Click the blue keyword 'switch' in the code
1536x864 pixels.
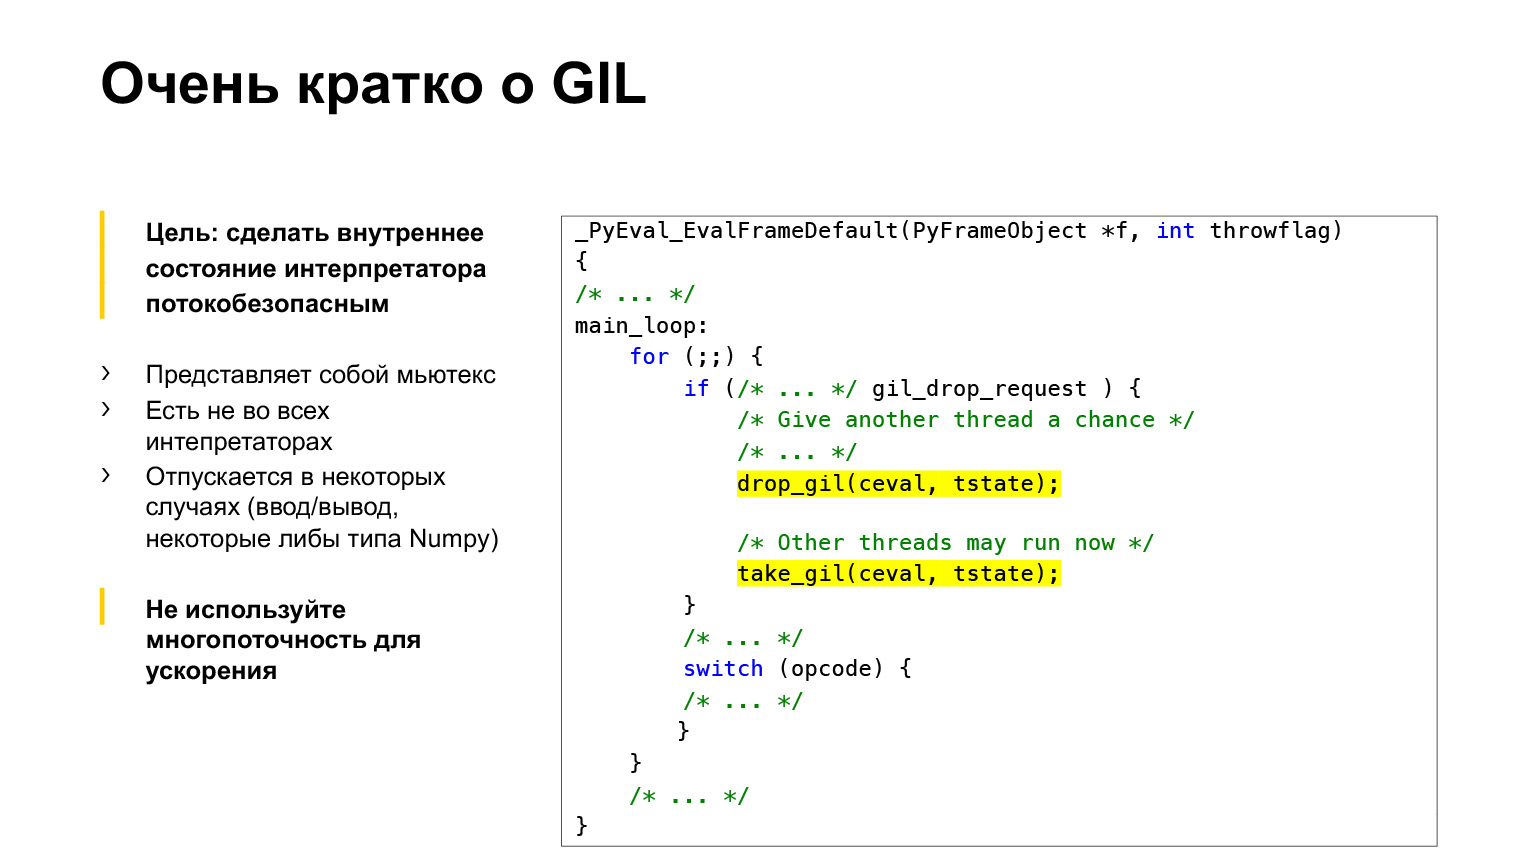[x=723, y=668]
